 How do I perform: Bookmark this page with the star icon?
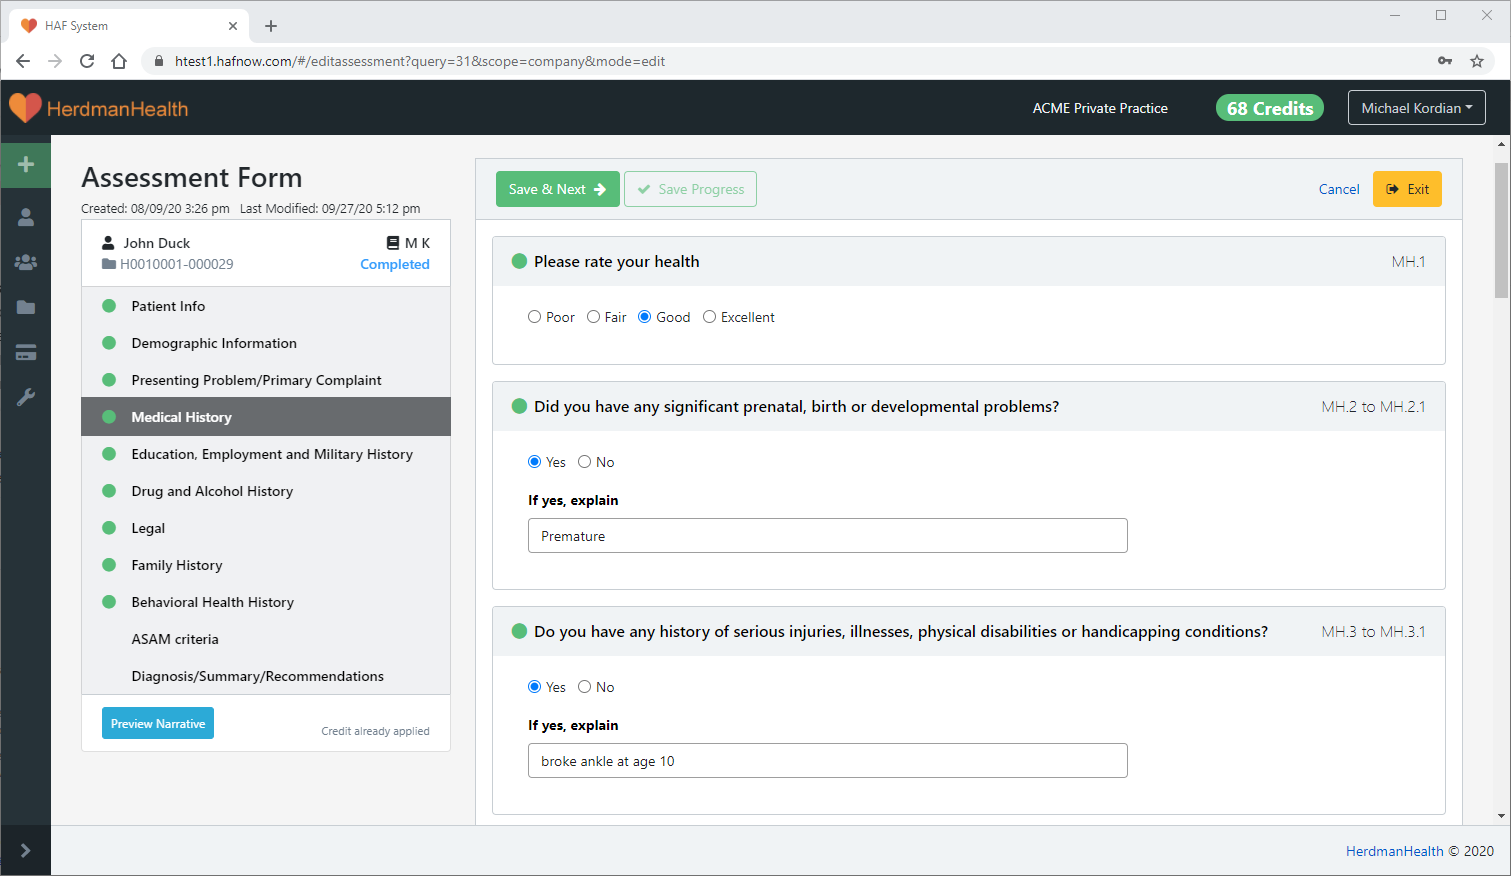tap(1476, 61)
